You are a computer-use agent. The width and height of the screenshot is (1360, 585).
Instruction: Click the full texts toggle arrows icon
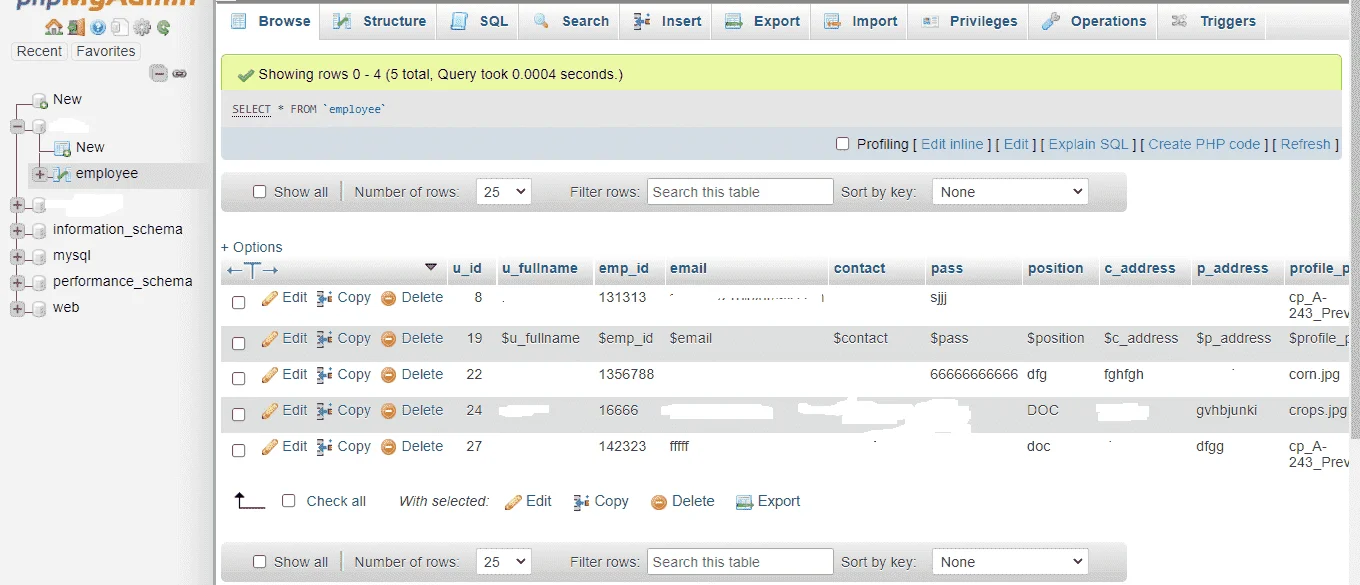pos(252,269)
